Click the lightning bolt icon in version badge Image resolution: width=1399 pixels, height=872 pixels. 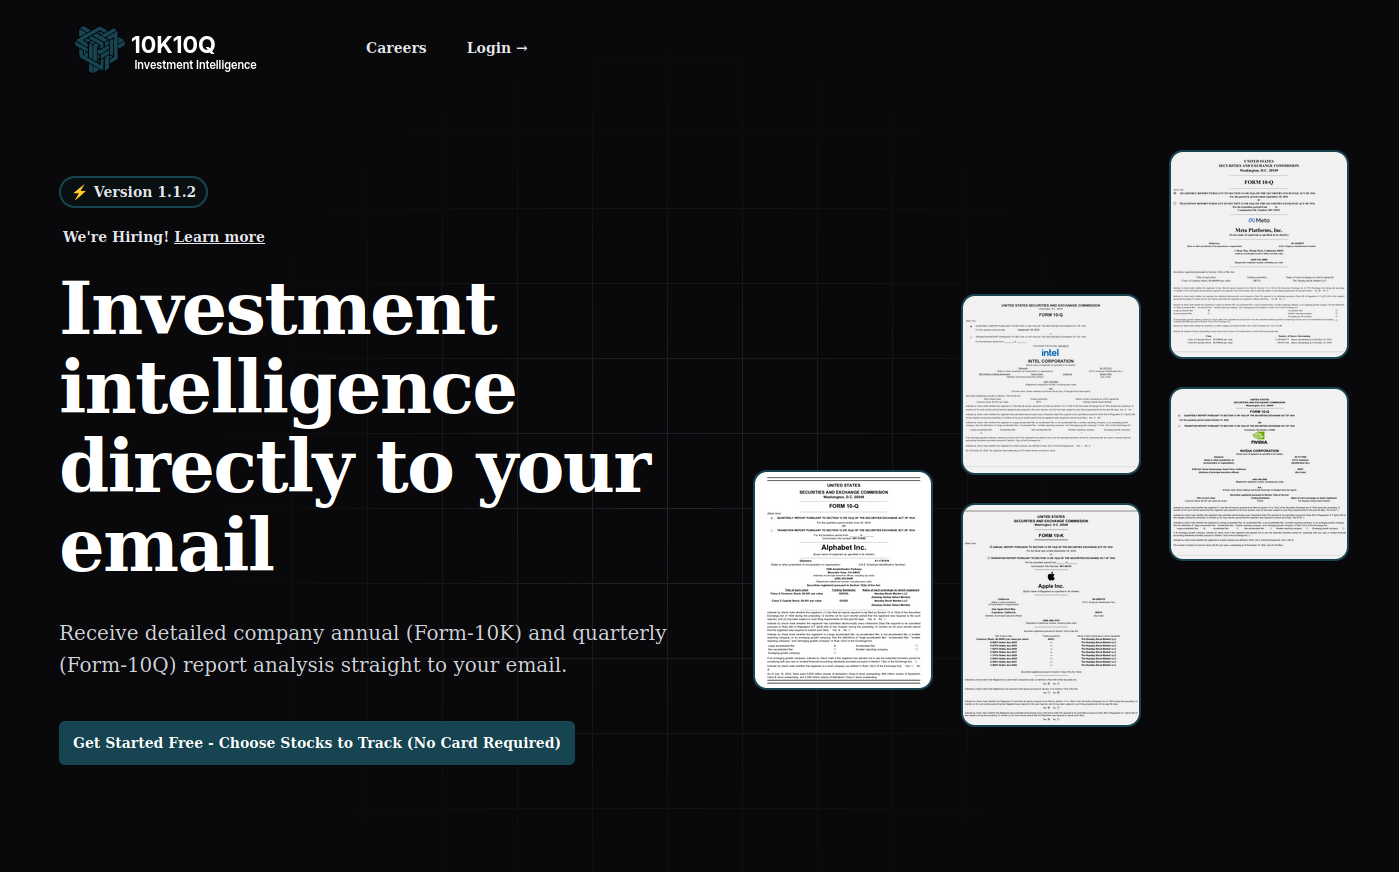pyautogui.click(x=80, y=192)
